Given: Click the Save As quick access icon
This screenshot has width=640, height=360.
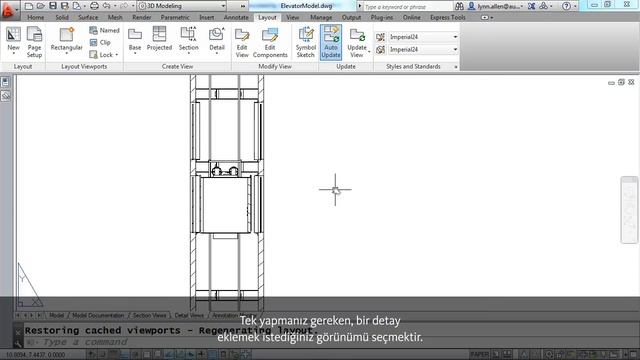Looking at the screenshot, I should click(x=64, y=6).
